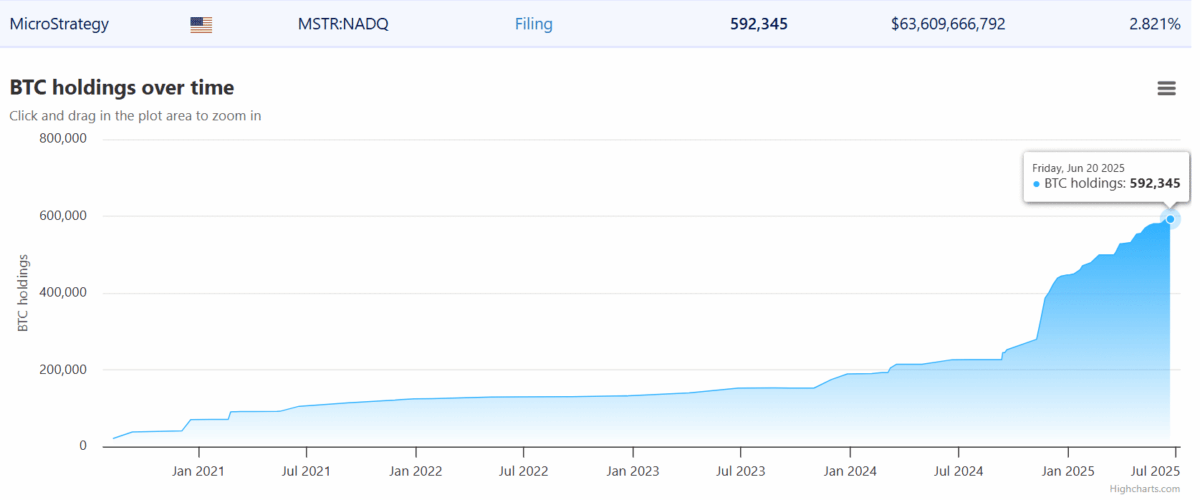The width and height of the screenshot is (1200, 500).
Task: Click the blue series dot in tooltip
Action: (1036, 184)
